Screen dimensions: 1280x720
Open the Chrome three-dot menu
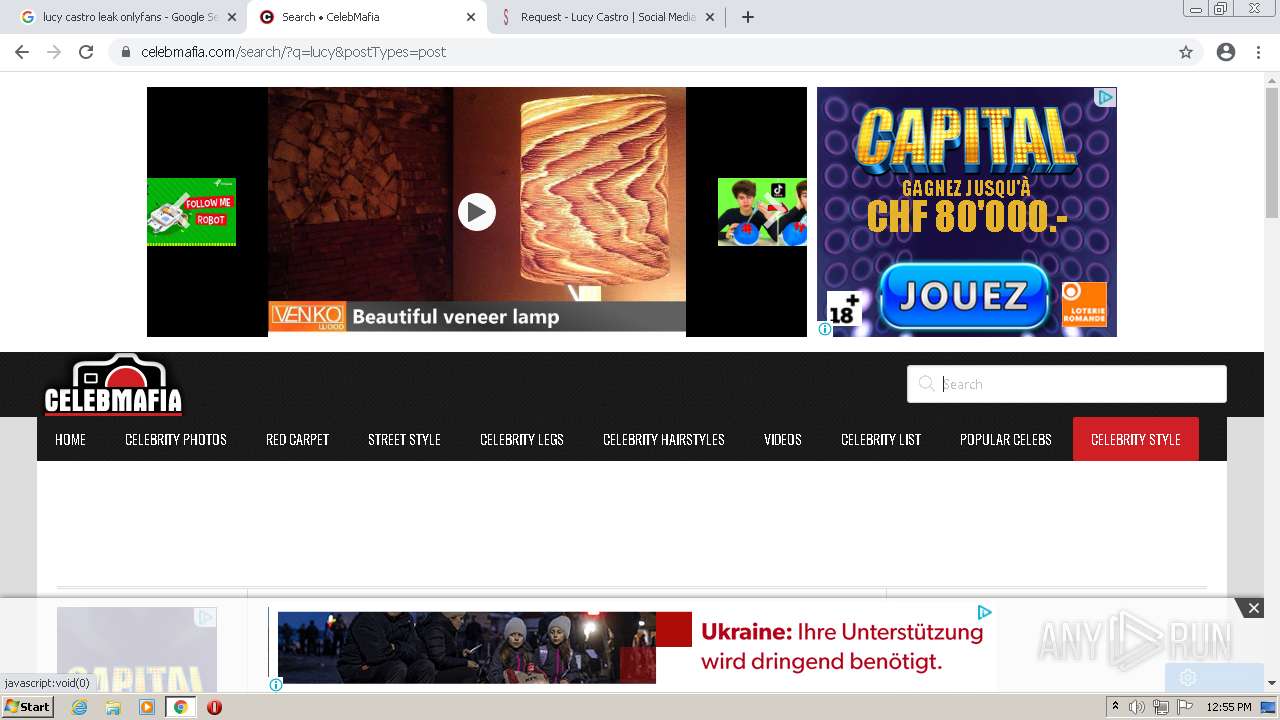1258,52
